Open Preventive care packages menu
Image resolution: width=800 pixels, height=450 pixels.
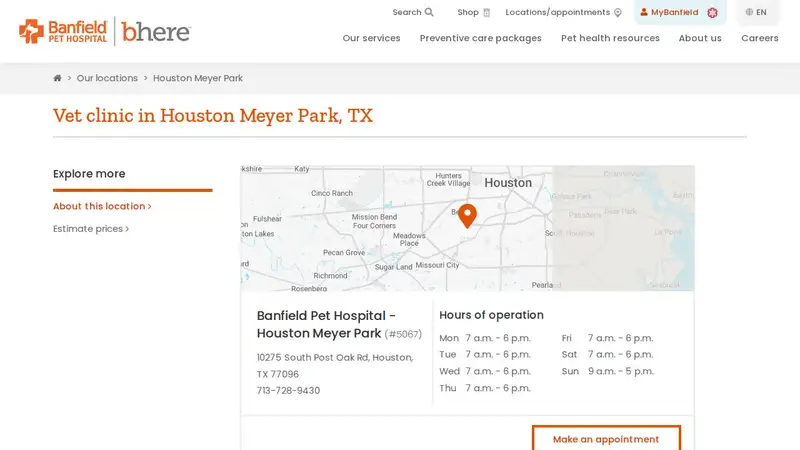481,38
